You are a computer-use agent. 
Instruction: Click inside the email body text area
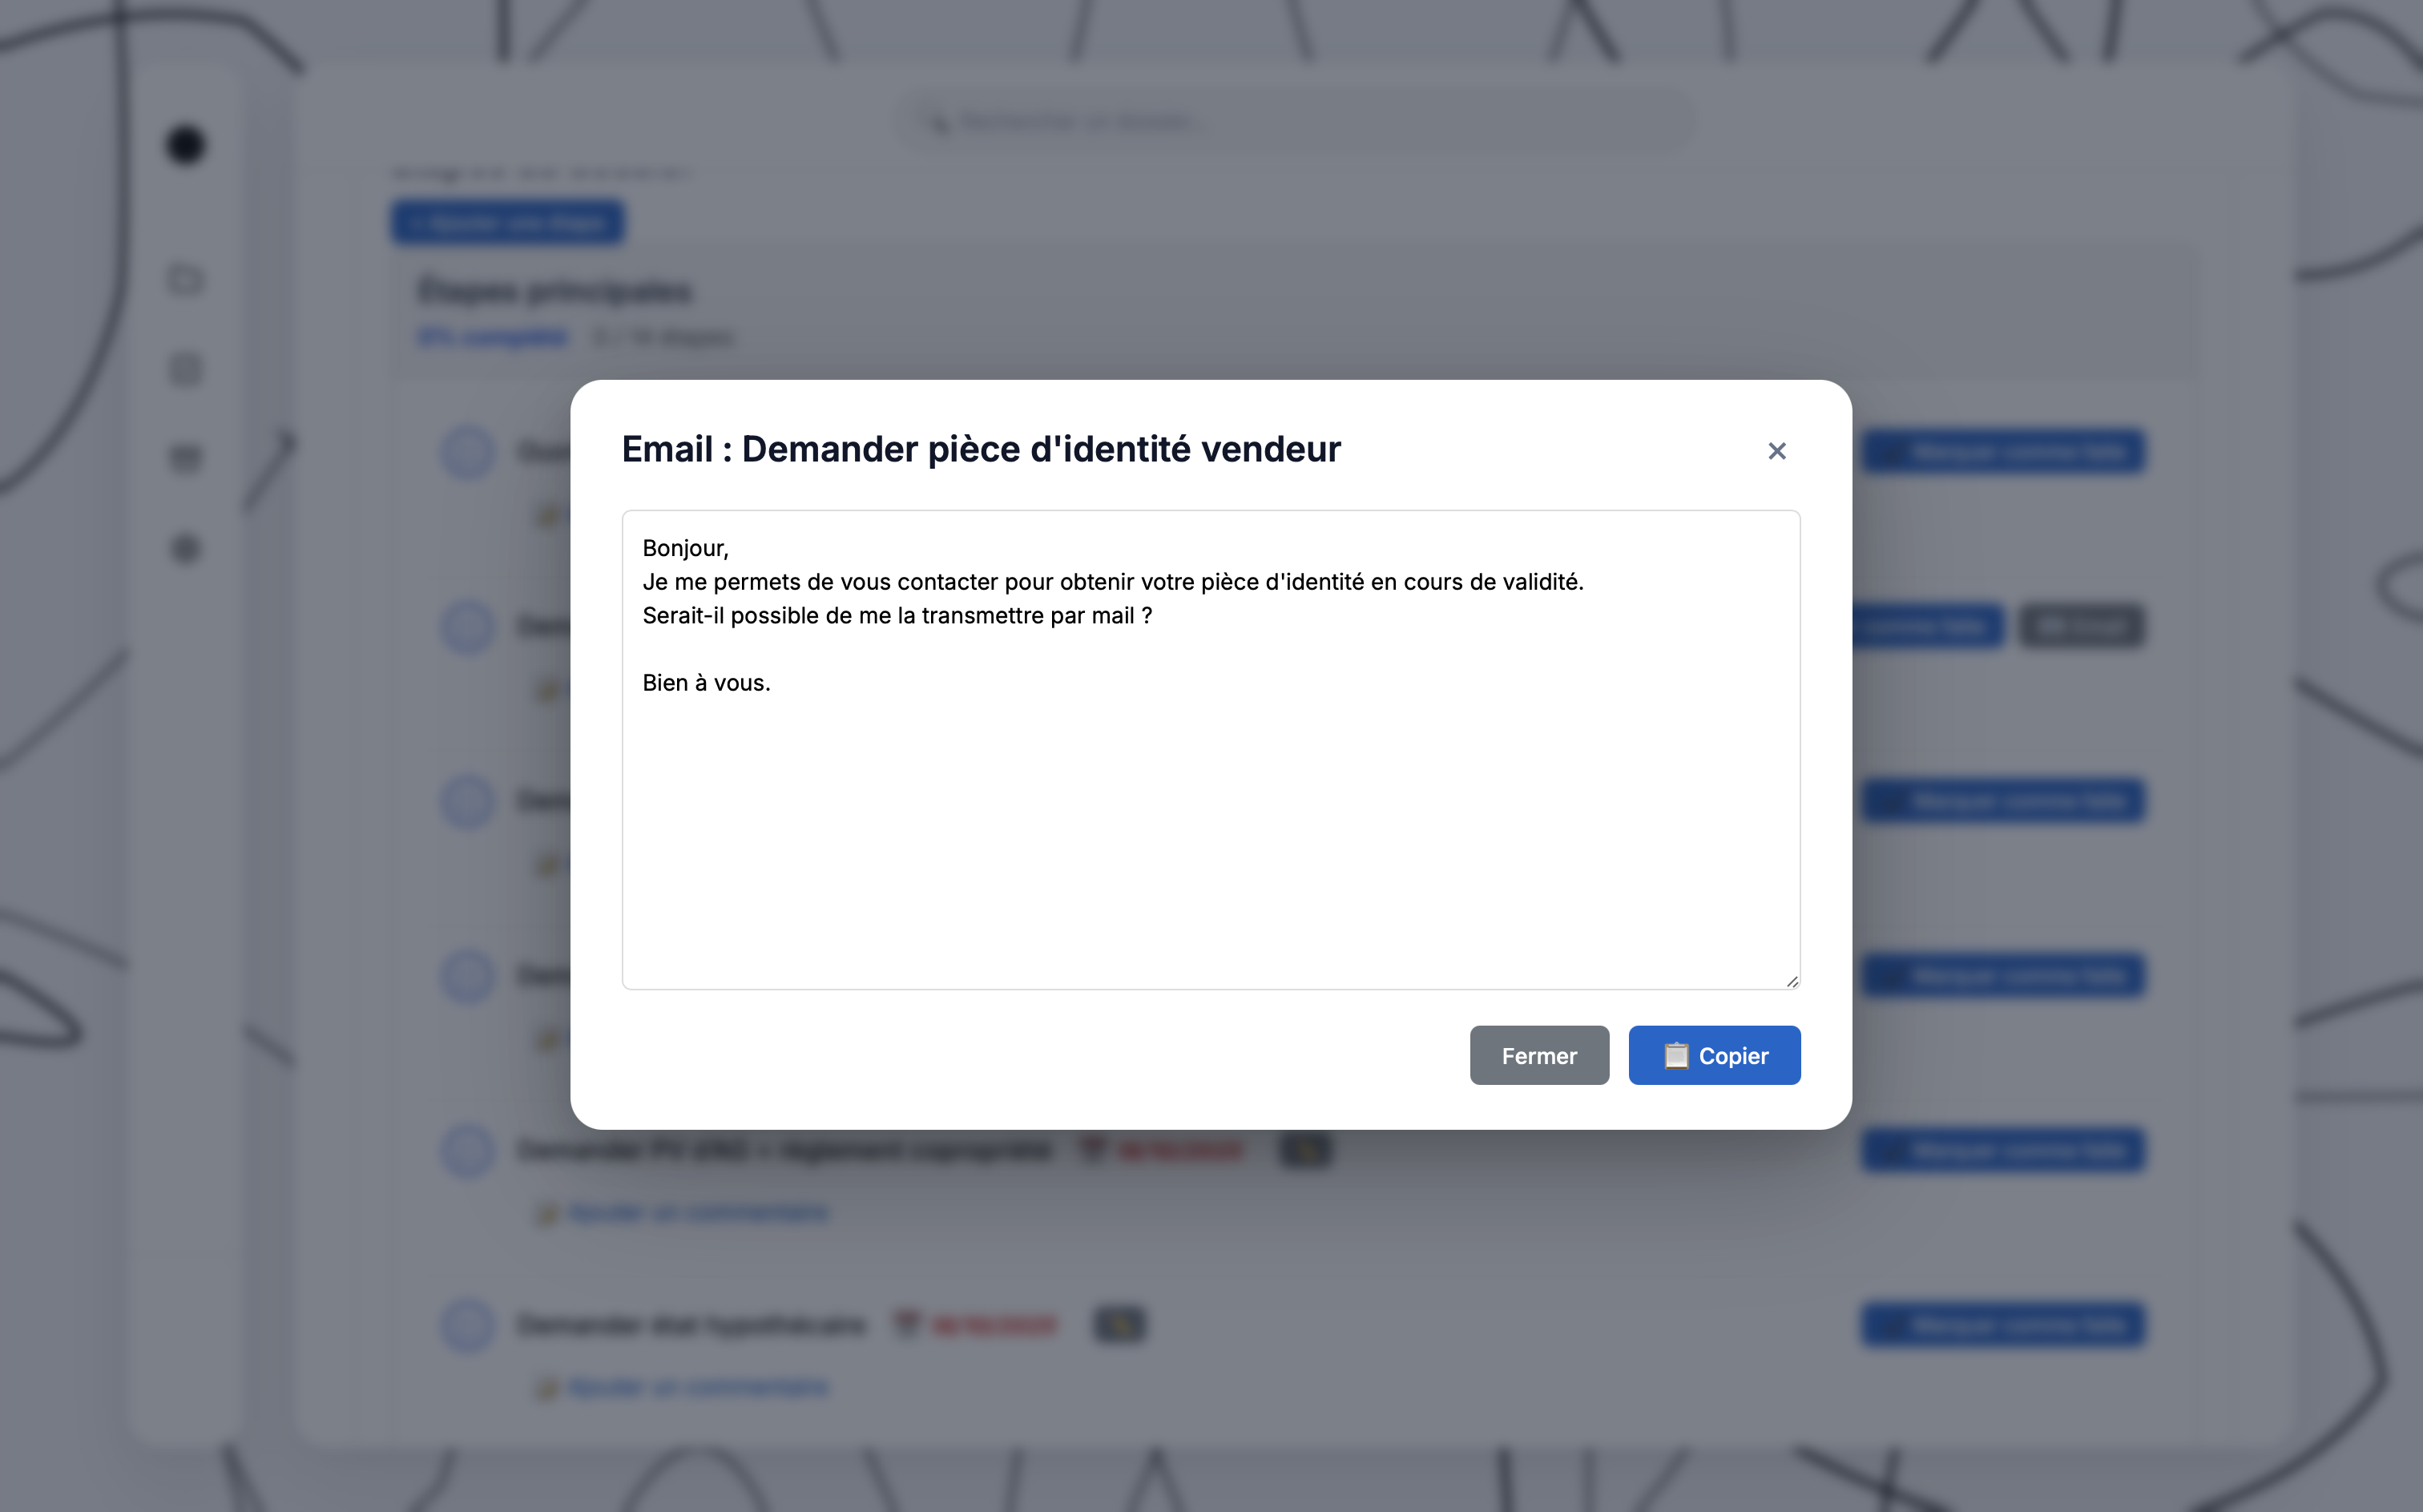[x=1210, y=800]
